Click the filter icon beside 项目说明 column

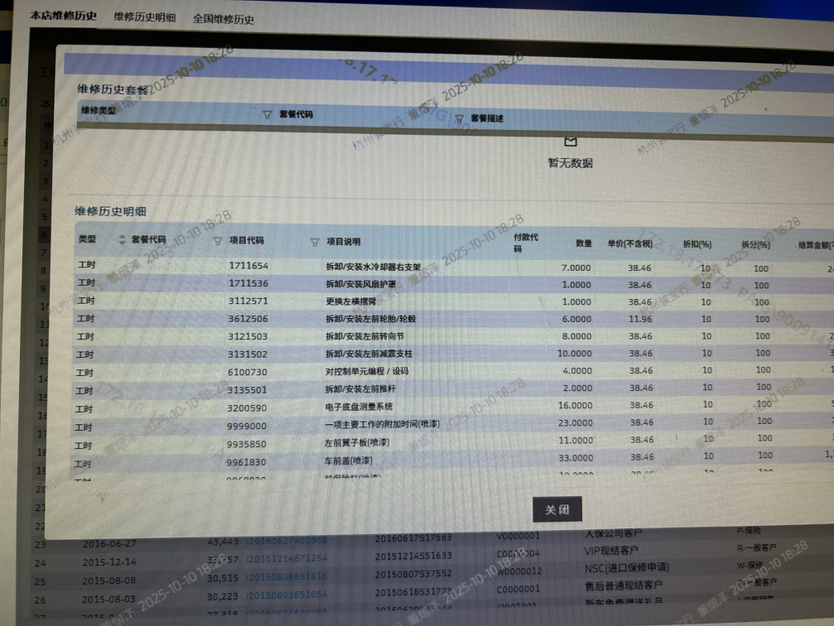(x=315, y=242)
